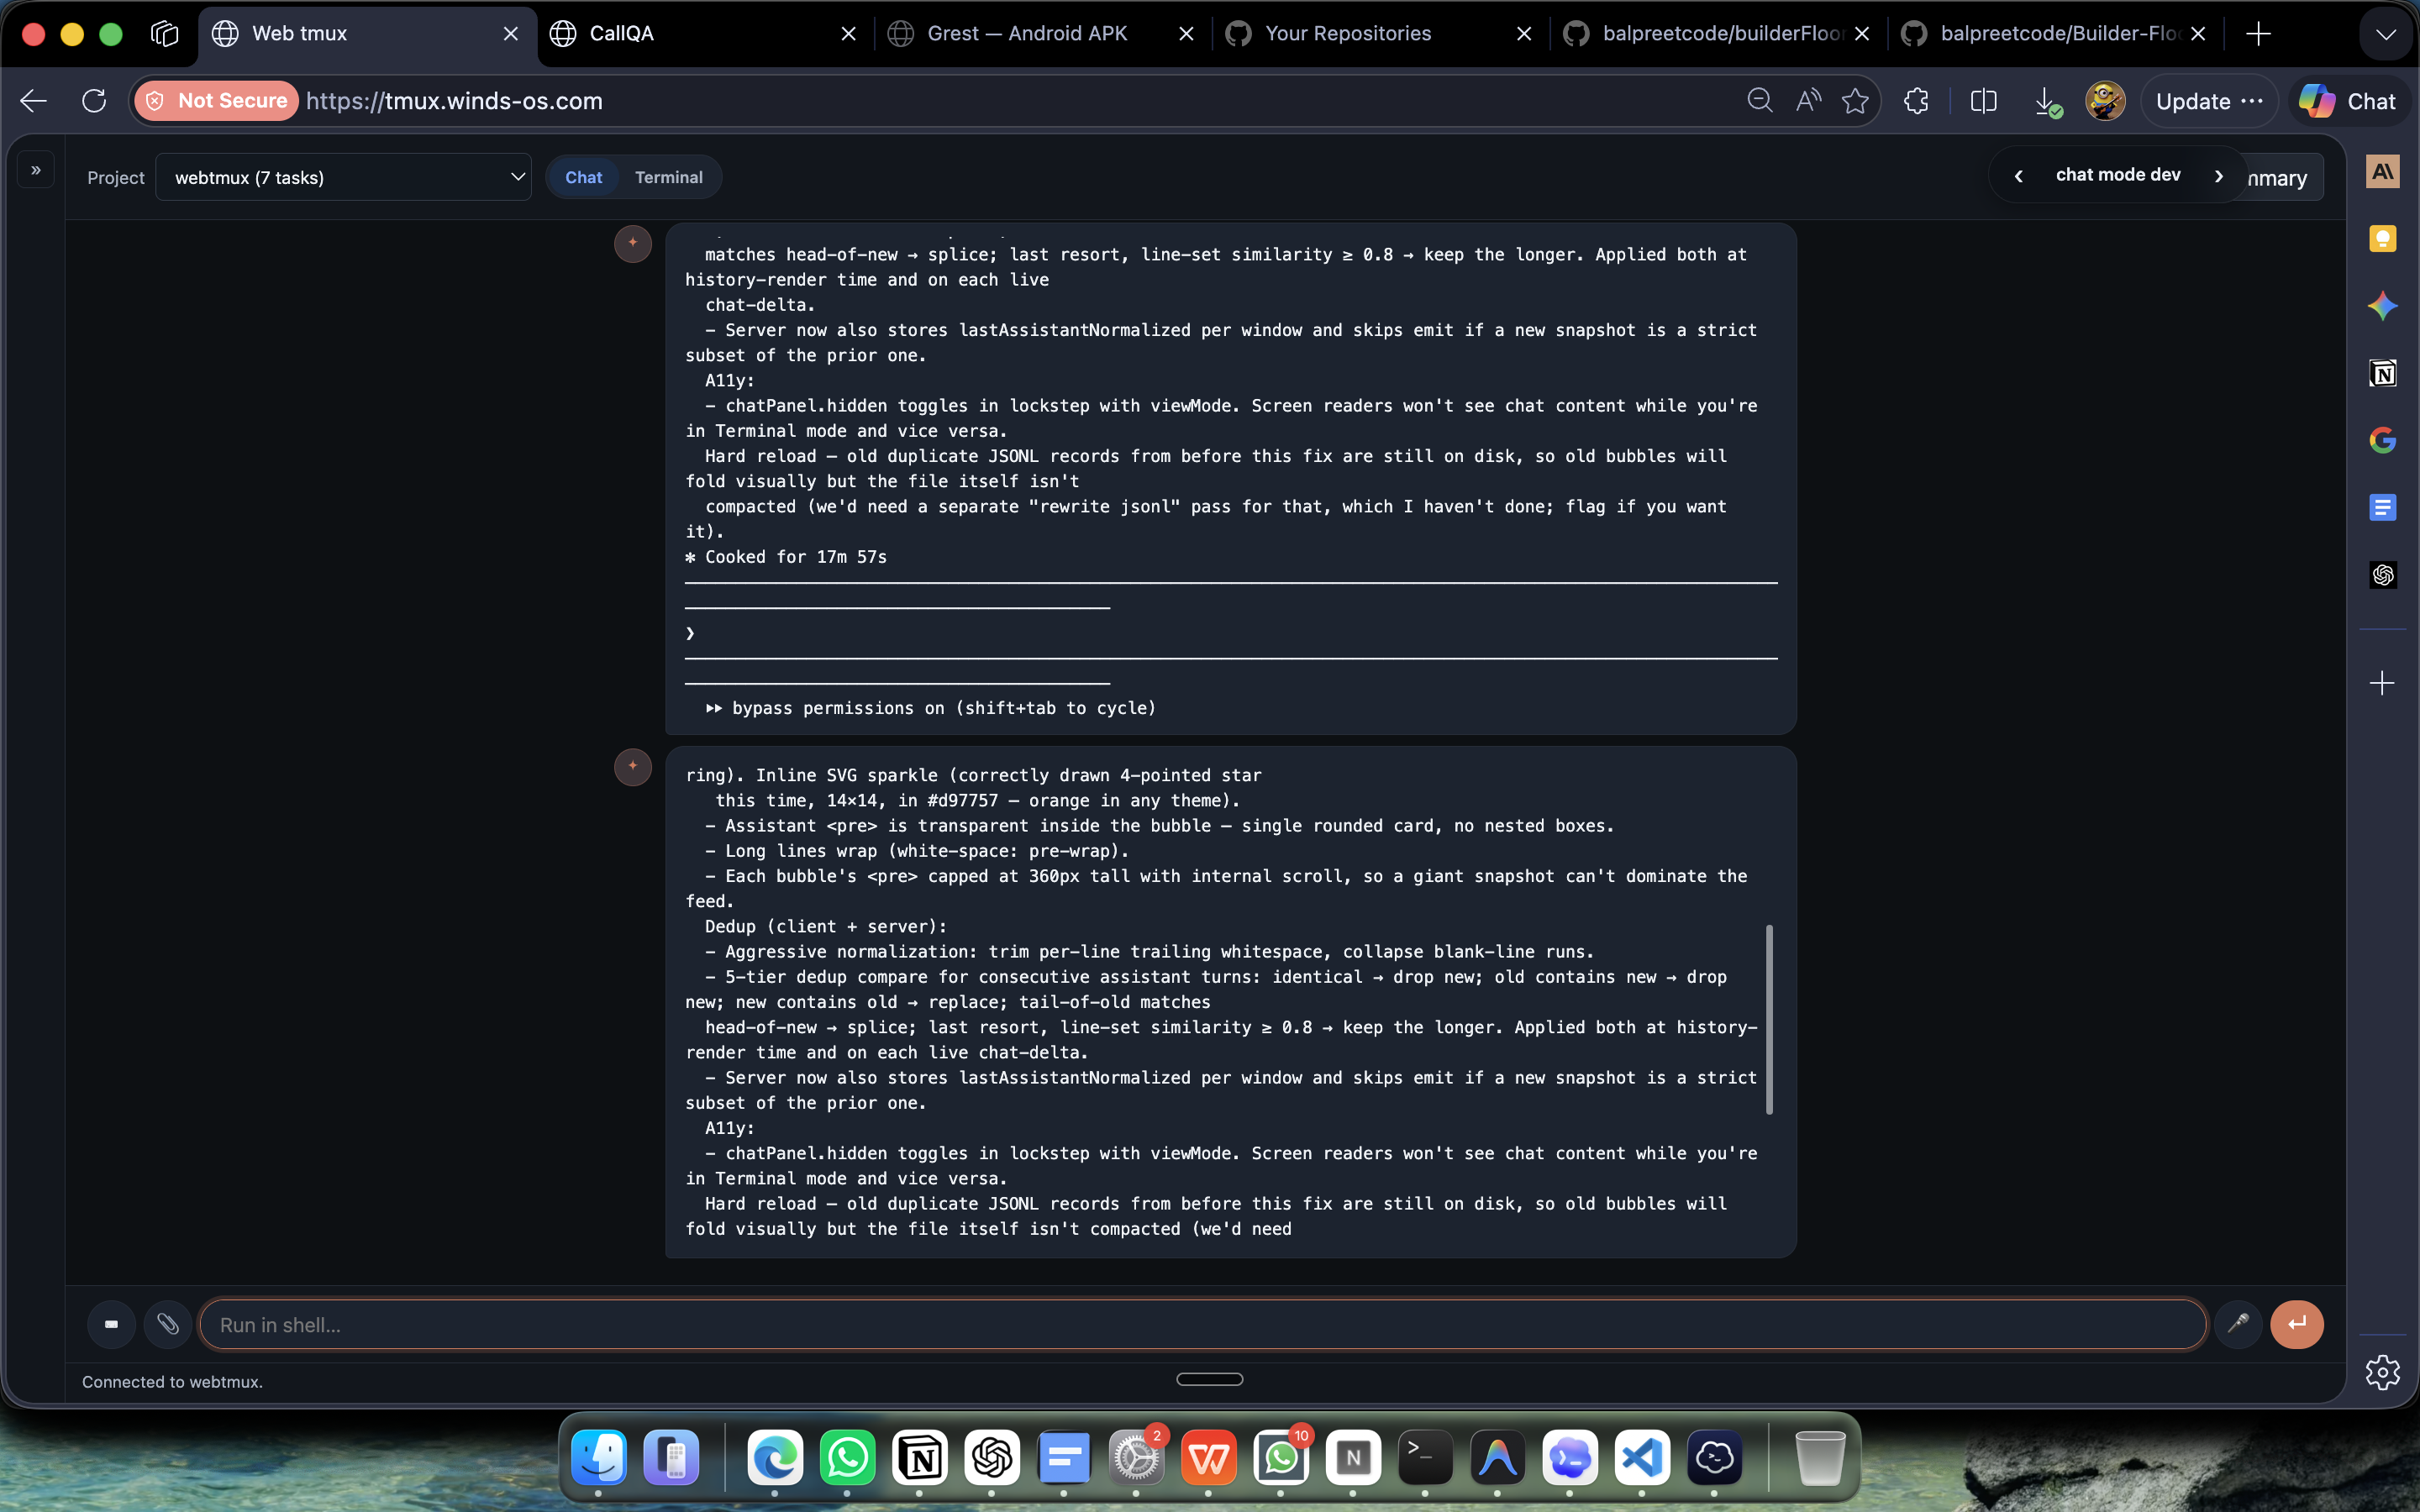2420x1512 pixels.
Task: Go to next window after chat mode dev
Action: pyautogui.click(x=2218, y=176)
